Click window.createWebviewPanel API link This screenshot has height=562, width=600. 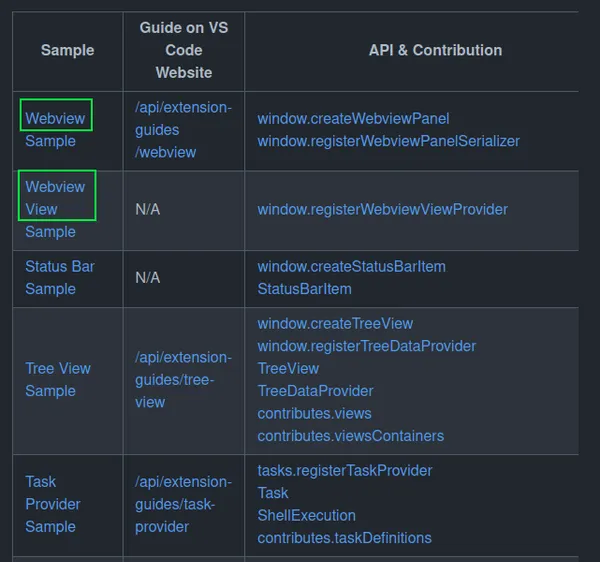353,119
